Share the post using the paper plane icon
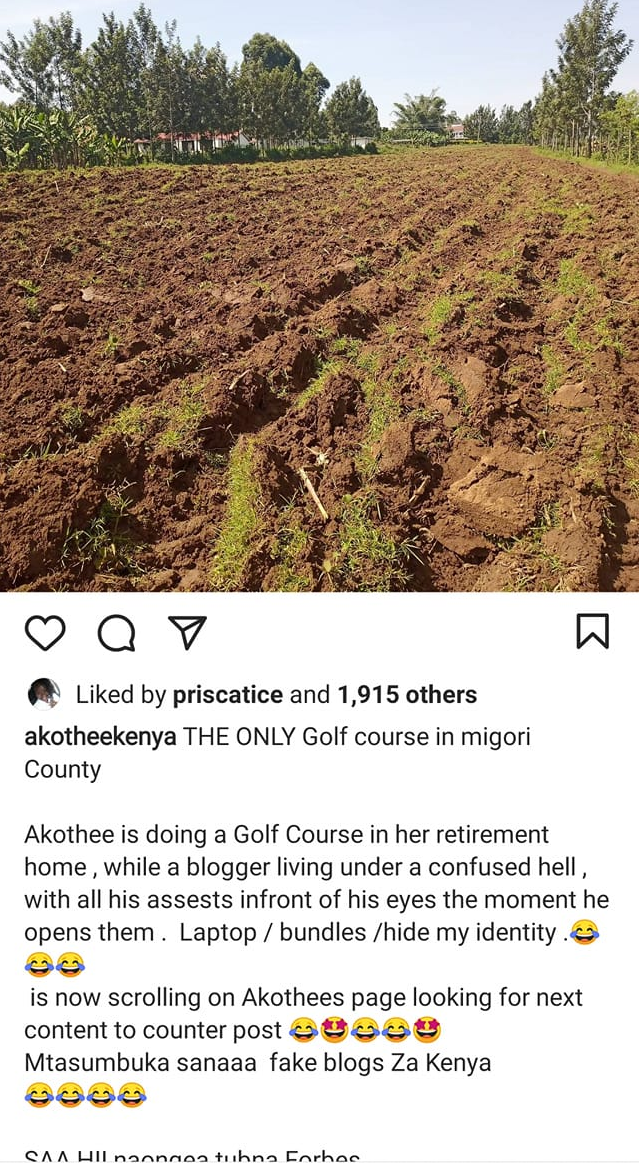 tap(187, 633)
